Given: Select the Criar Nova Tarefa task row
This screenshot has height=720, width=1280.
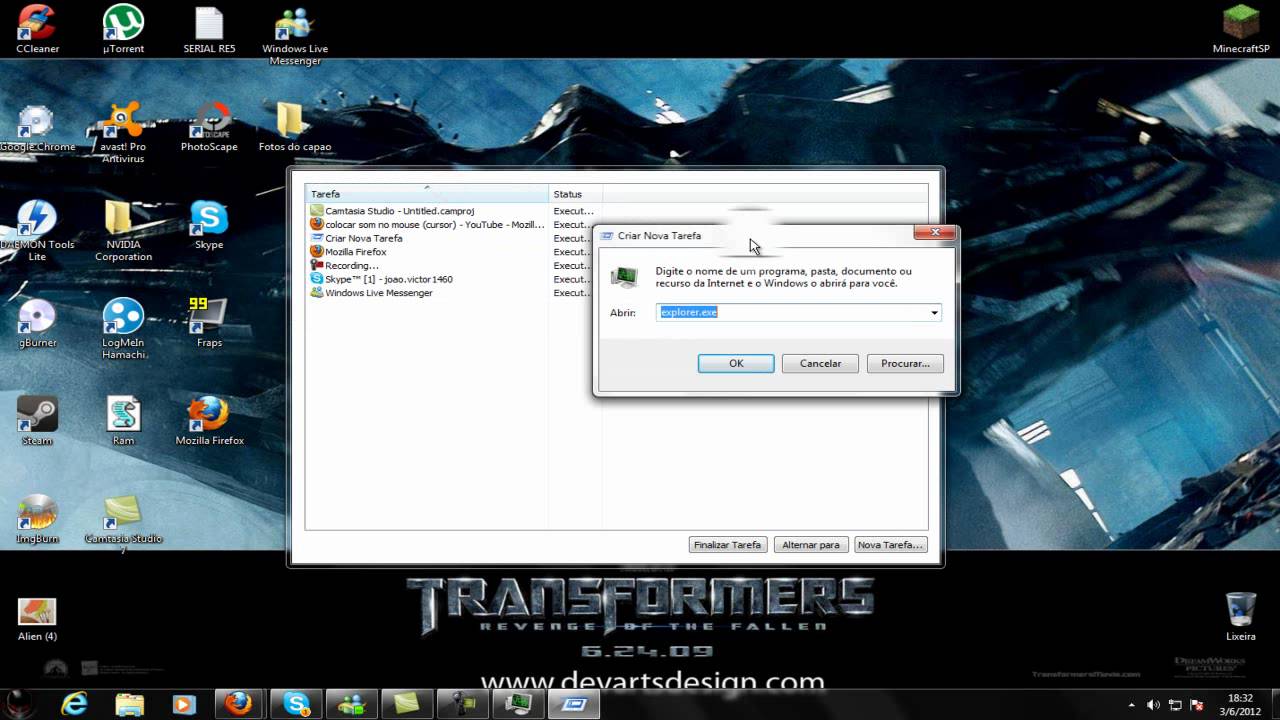Looking at the screenshot, I should tap(450, 239).
